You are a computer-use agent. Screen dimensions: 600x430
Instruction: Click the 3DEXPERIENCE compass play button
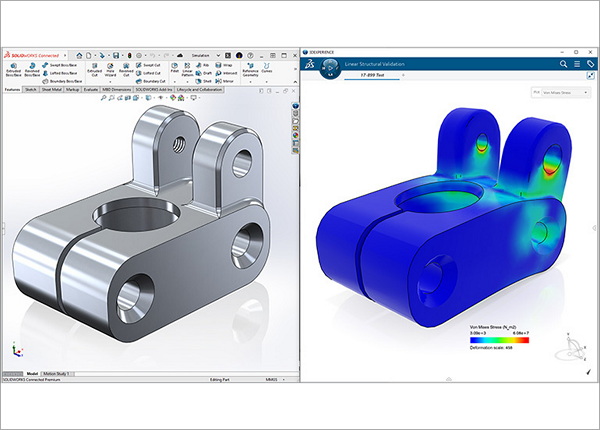coord(330,68)
